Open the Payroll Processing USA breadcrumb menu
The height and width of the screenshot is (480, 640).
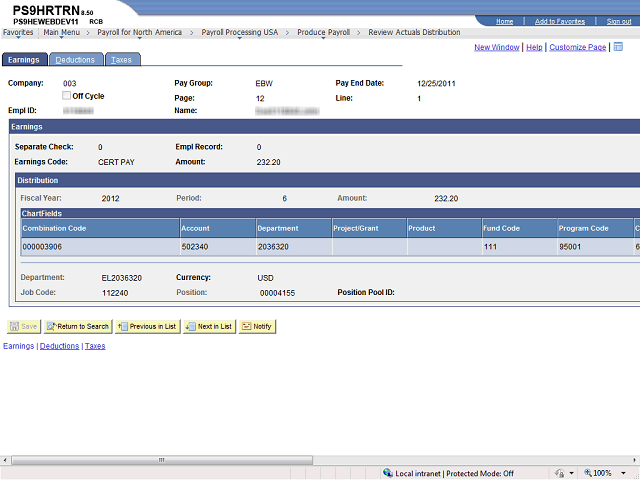pyautogui.click(x=240, y=33)
